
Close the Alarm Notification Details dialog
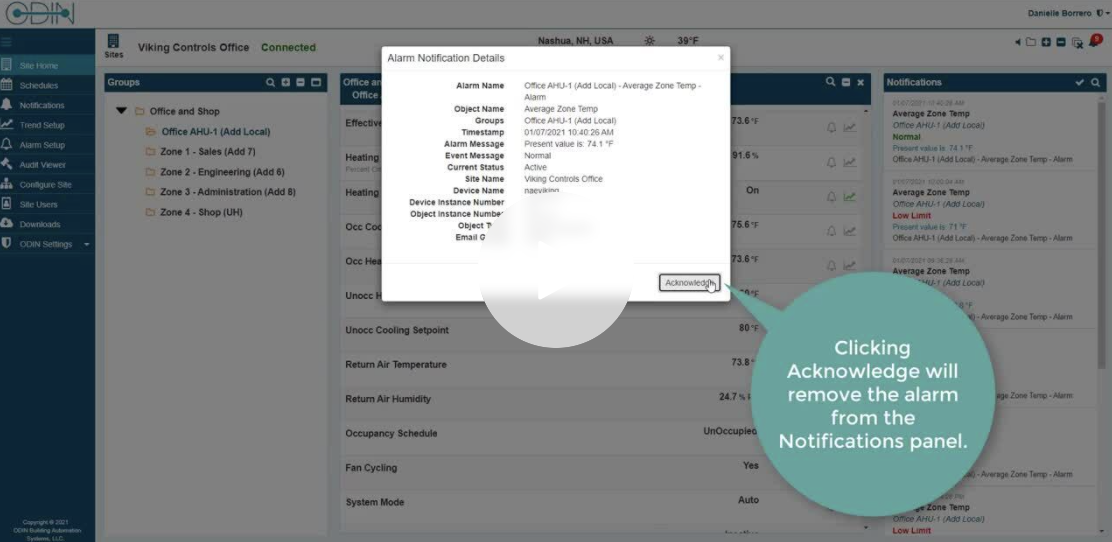721,58
